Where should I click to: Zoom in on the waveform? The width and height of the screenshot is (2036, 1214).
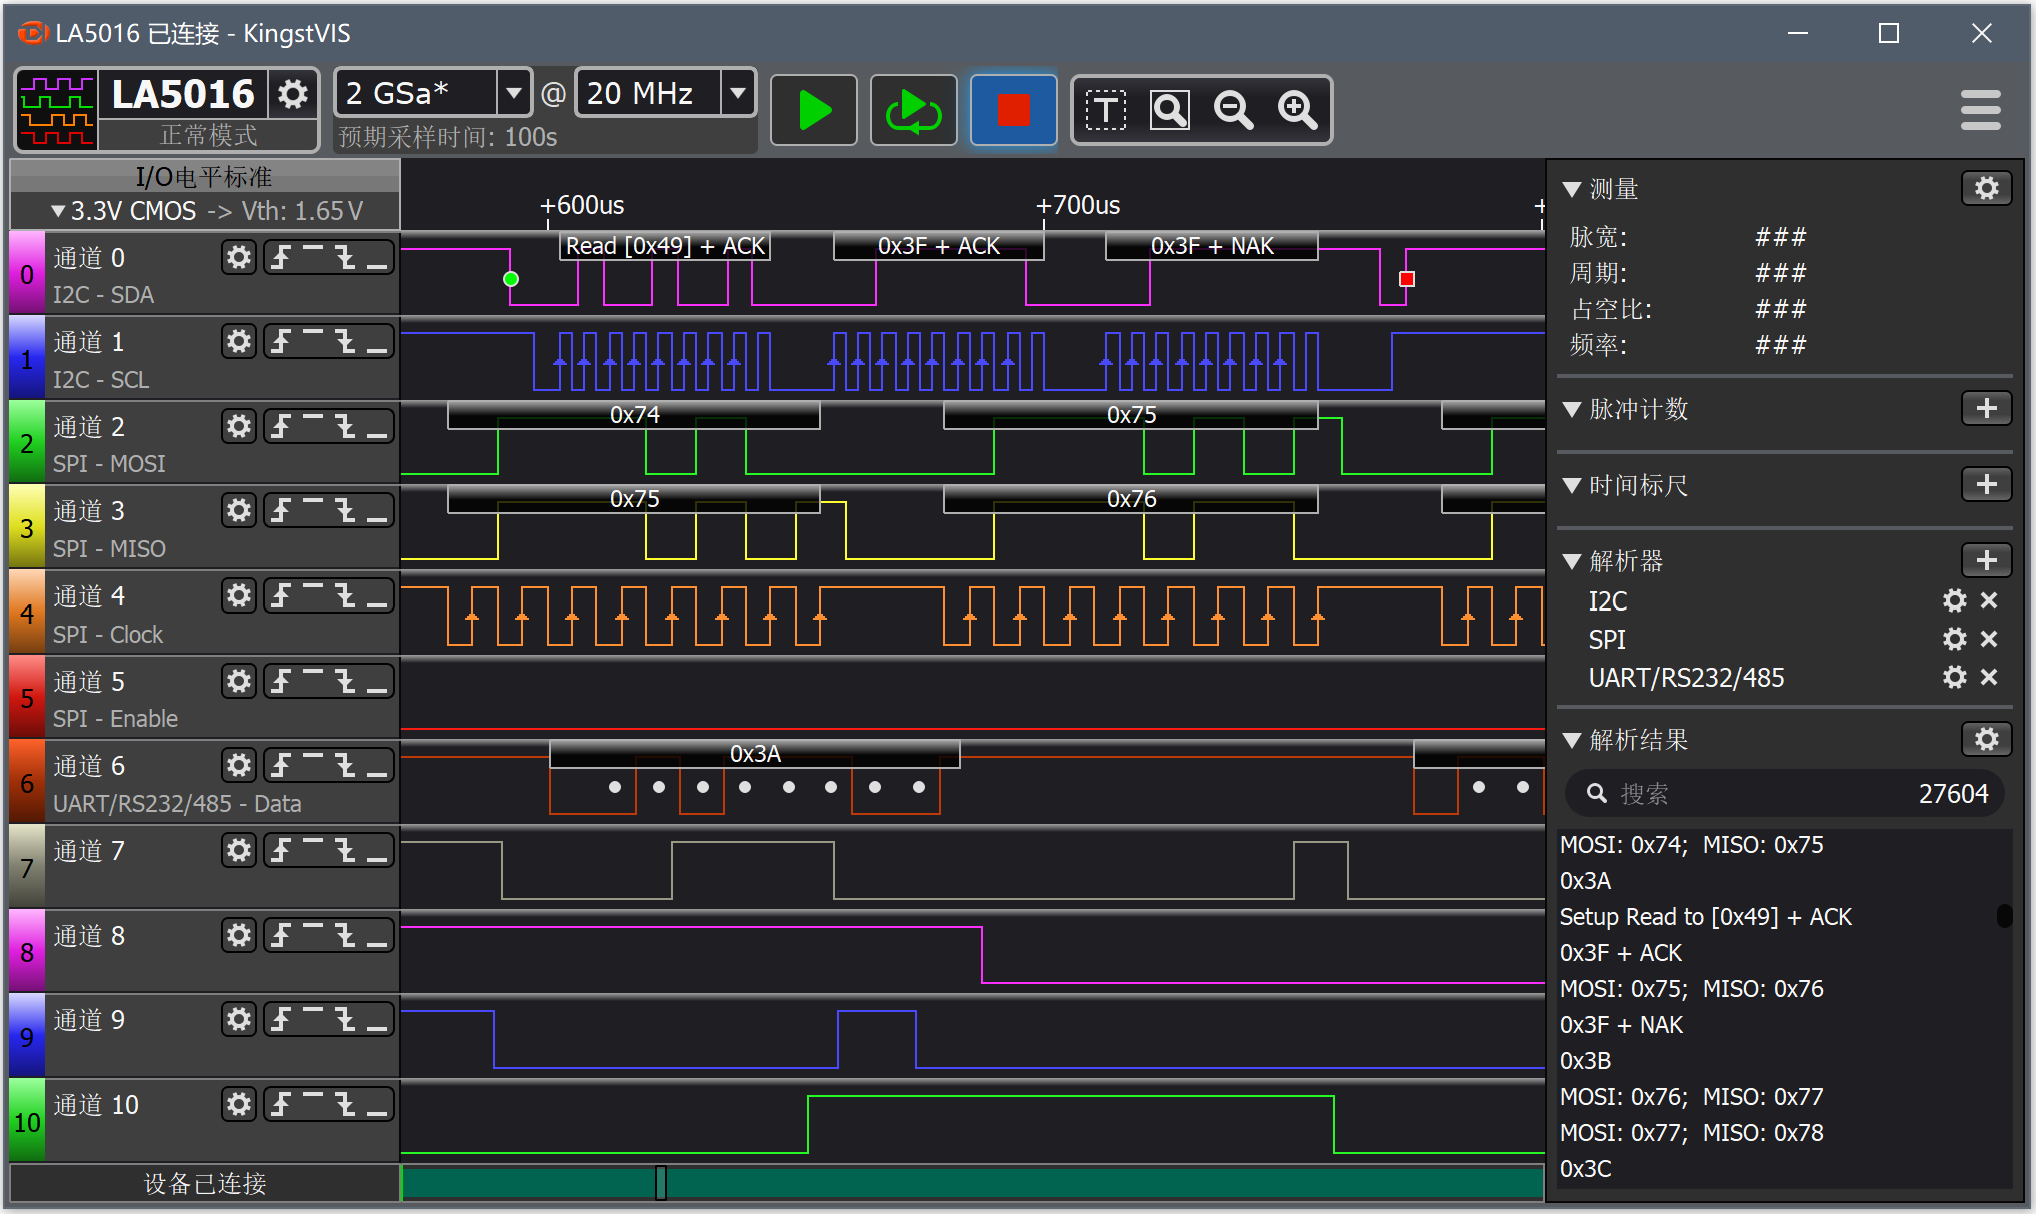click(1297, 110)
